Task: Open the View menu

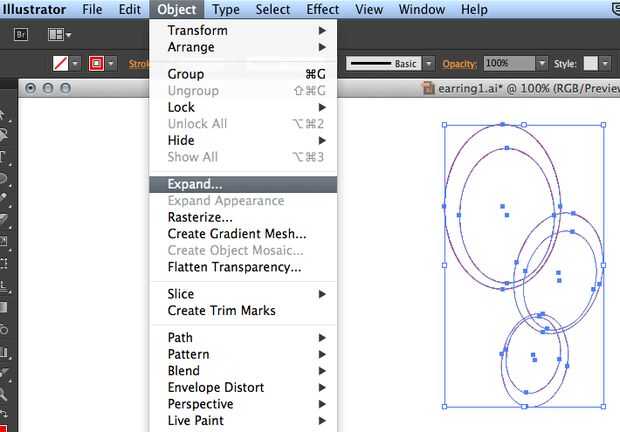Action: [x=369, y=9]
